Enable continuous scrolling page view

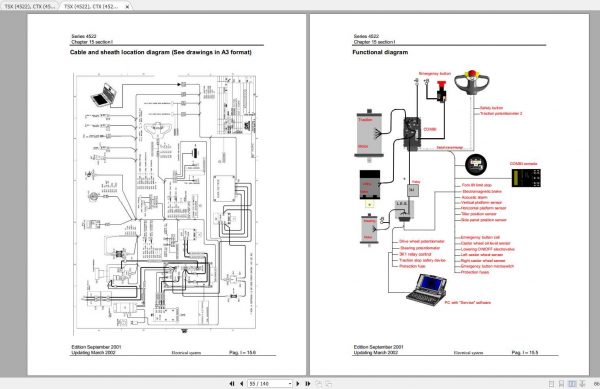point(561,383)
